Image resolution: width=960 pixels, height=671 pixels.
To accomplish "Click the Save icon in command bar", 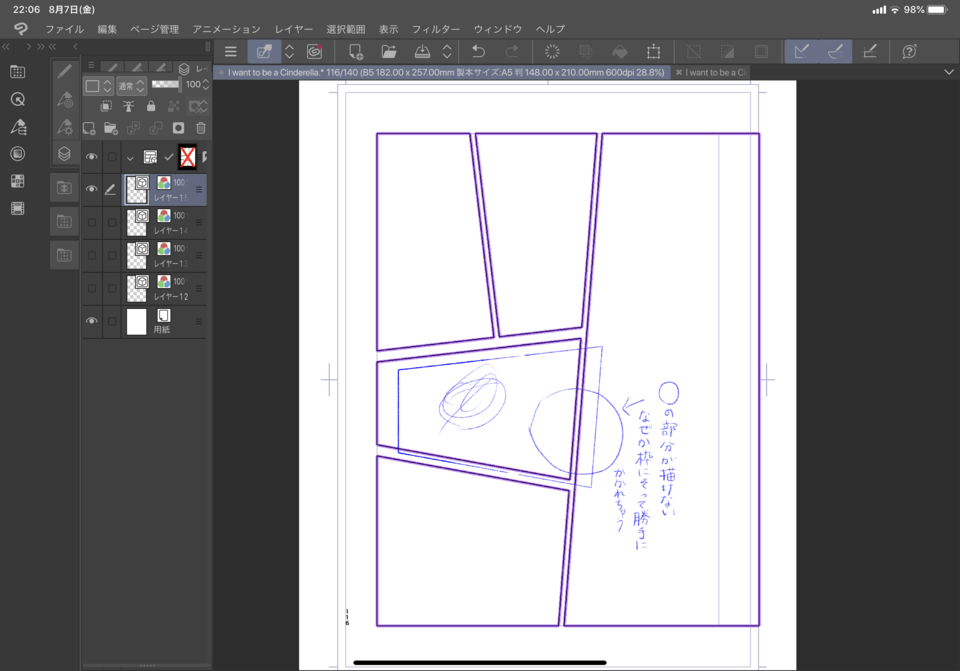I will [x=422, y=52].
